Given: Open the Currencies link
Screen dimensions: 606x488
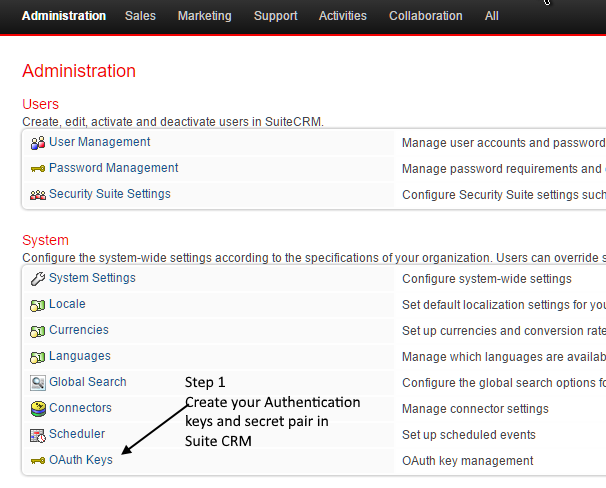Looking at the screenshot, I should pyautogui.click(x=78, y=330).
